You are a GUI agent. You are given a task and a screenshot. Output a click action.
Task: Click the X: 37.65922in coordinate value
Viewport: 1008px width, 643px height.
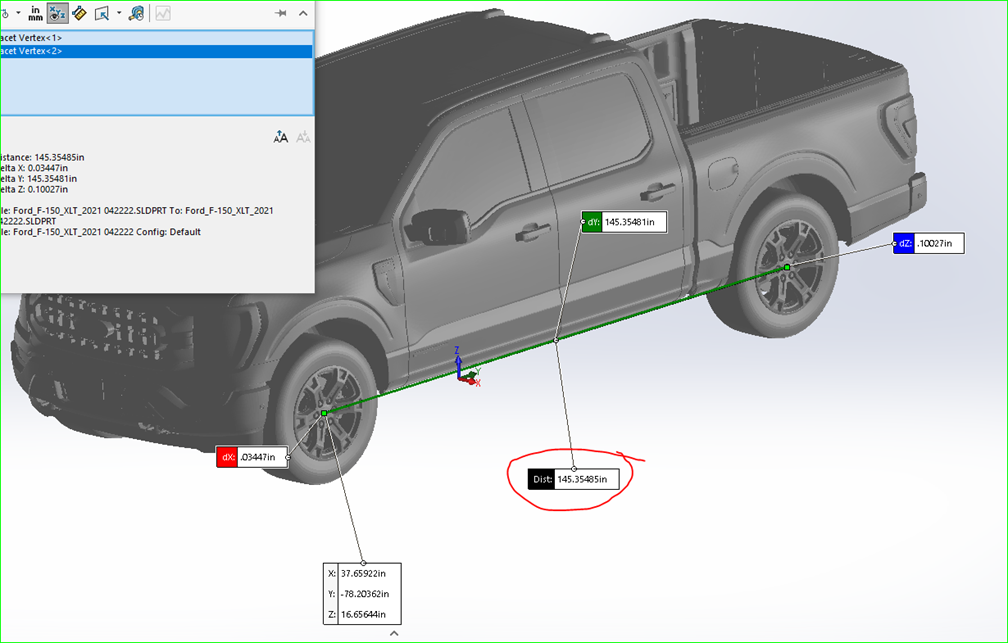(363, 573)
